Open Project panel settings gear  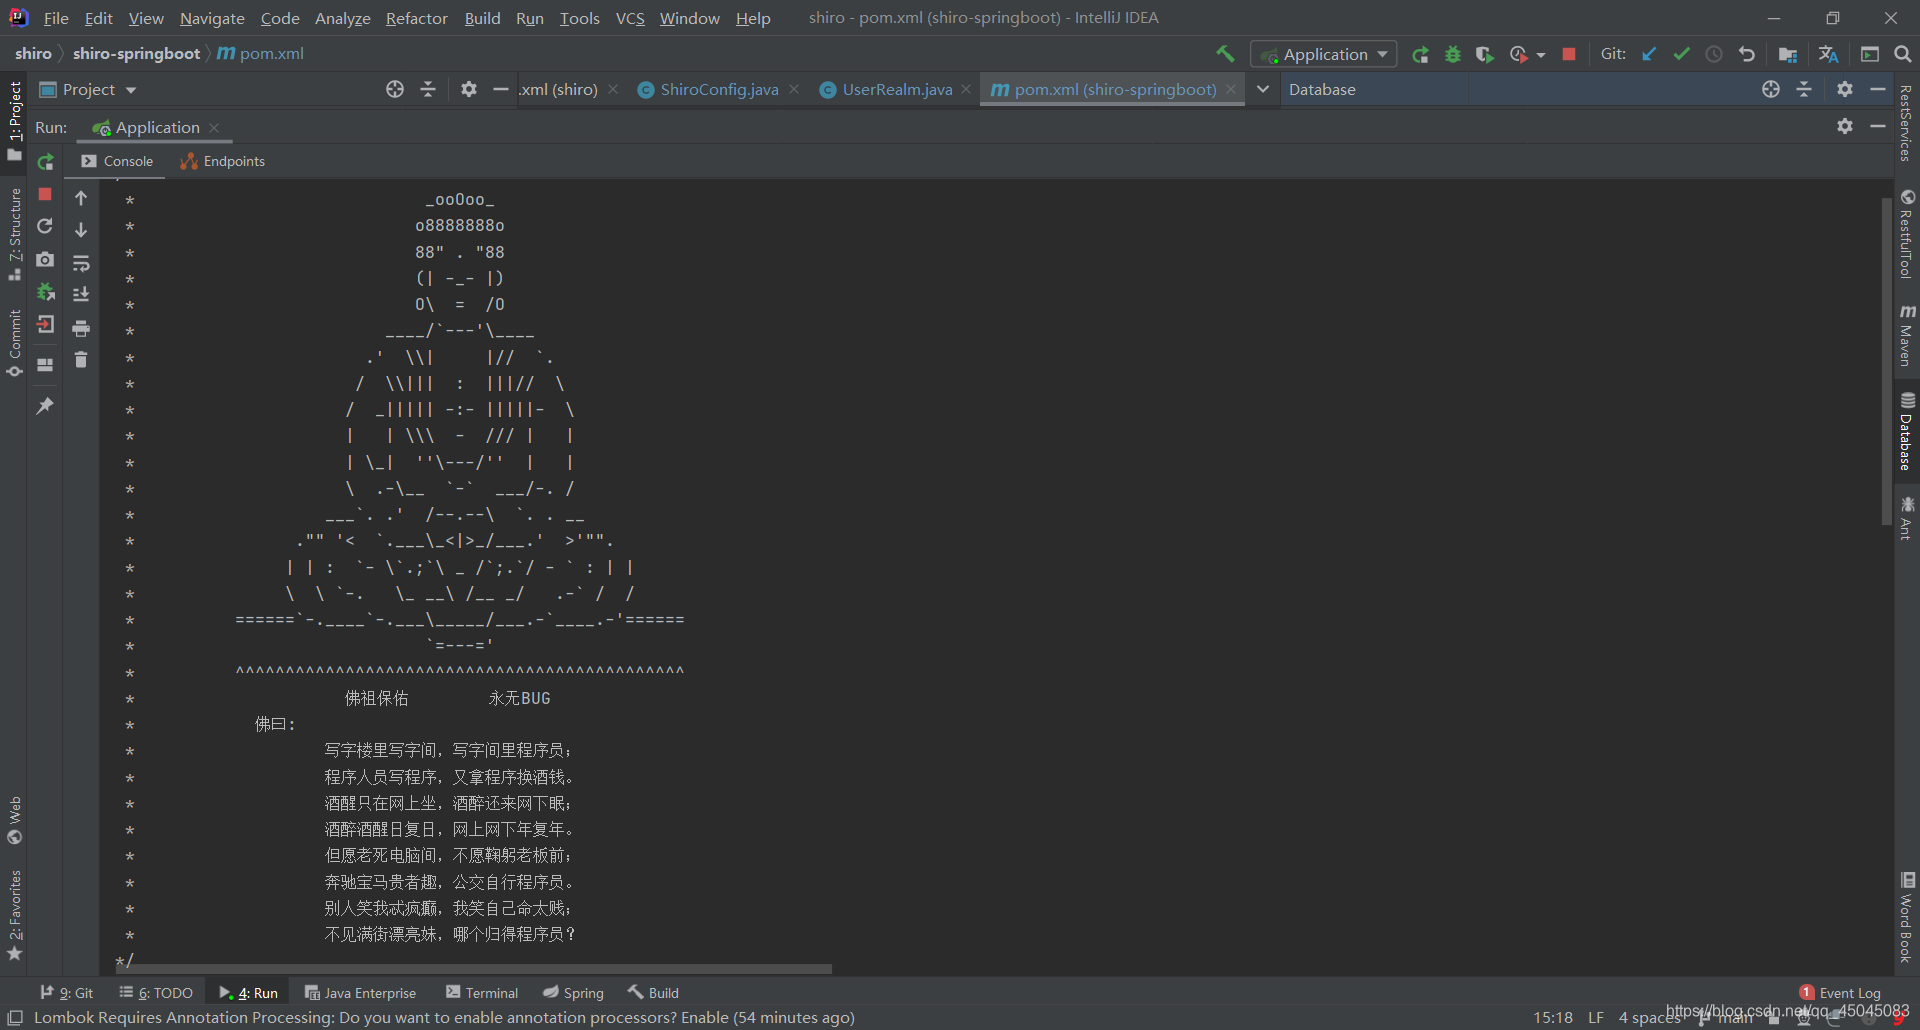469,89
